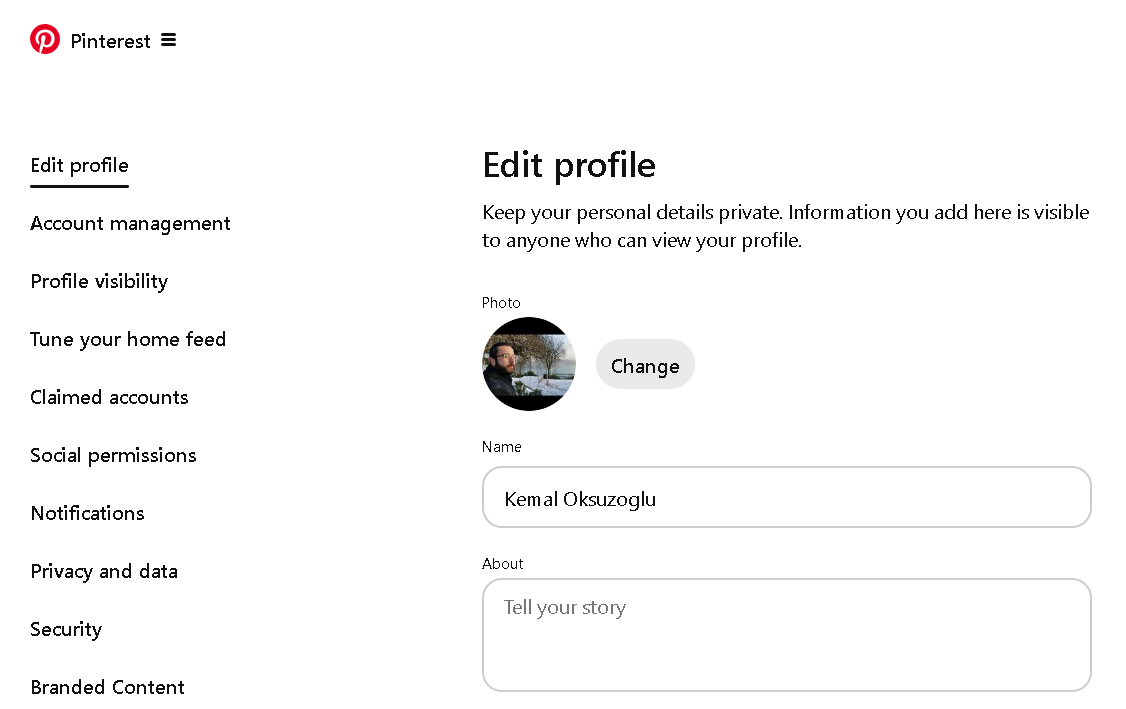Click inside the Name field
The image size is (1126, 709).
787,497
